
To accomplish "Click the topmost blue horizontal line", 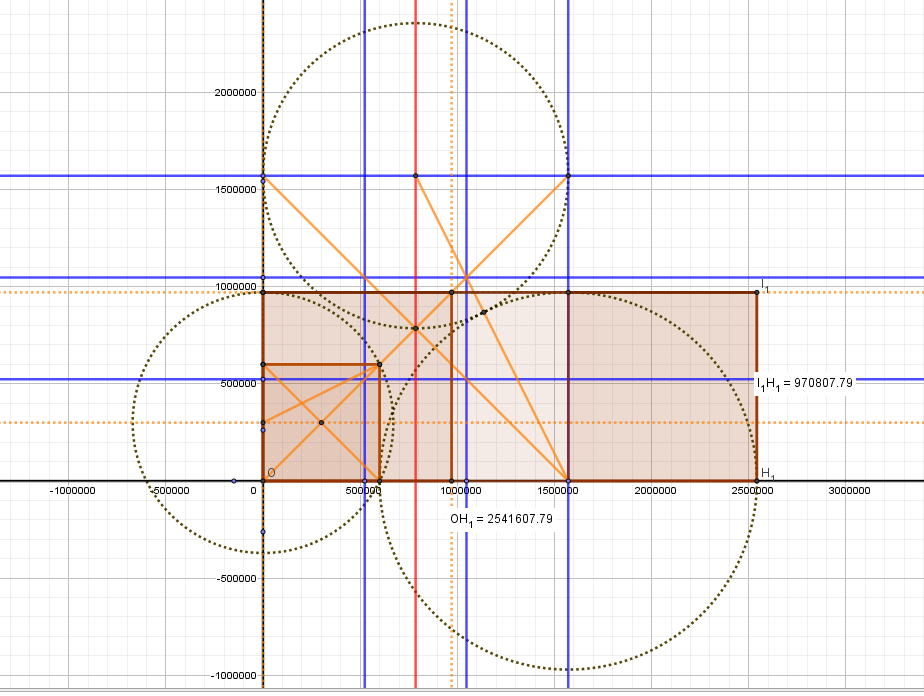I will [x=700, y=176].
